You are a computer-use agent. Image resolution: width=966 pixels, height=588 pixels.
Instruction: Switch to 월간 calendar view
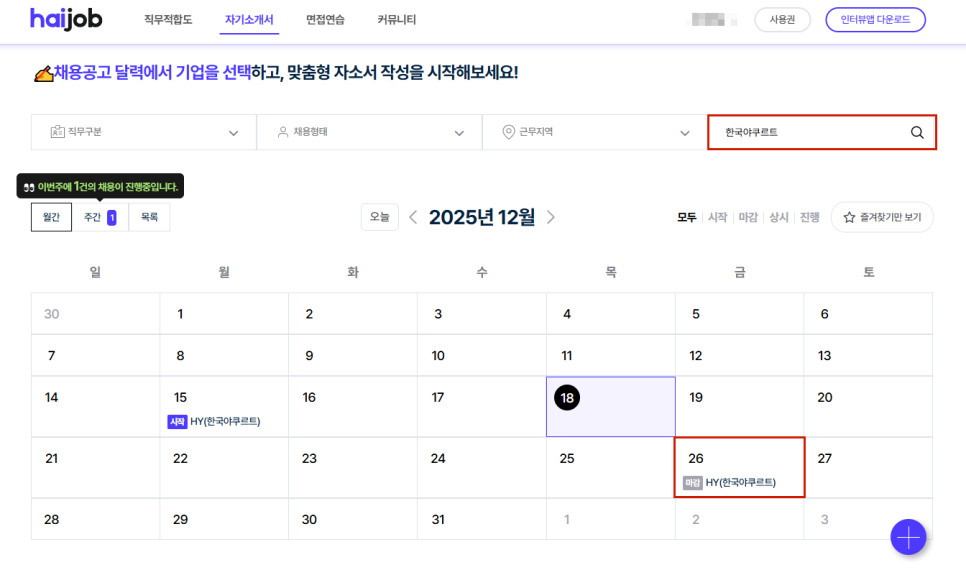point(51,217)
